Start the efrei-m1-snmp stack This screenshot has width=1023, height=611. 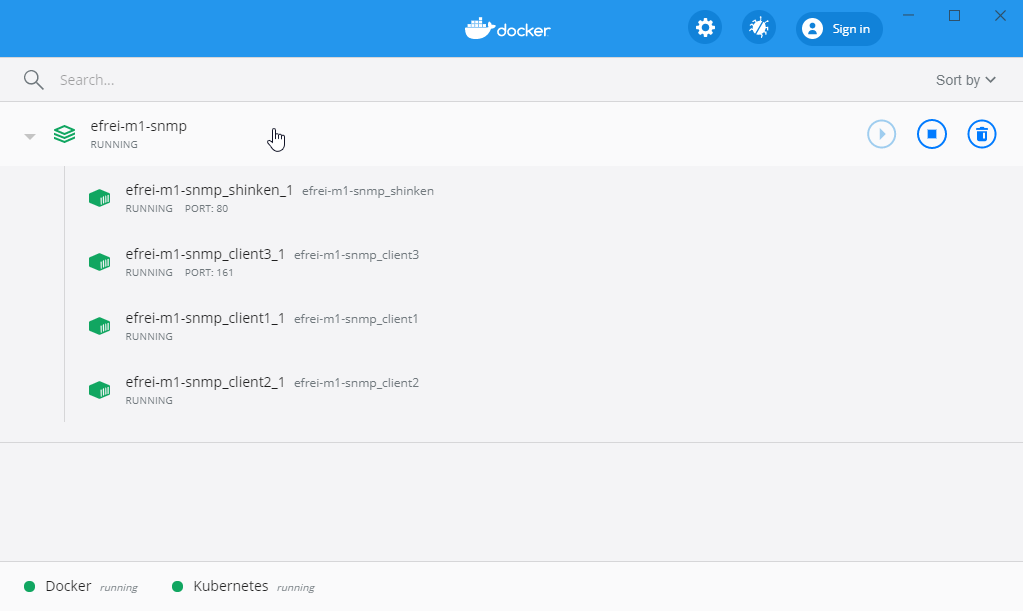(881, 134)
